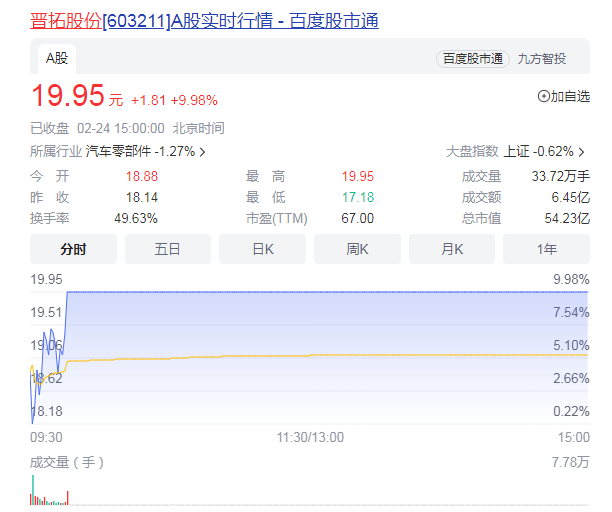Image resolution: width=612 pixels, height=512 pixels.
Task: Click chart axis label 2.66%
Action: click(571, 379)
